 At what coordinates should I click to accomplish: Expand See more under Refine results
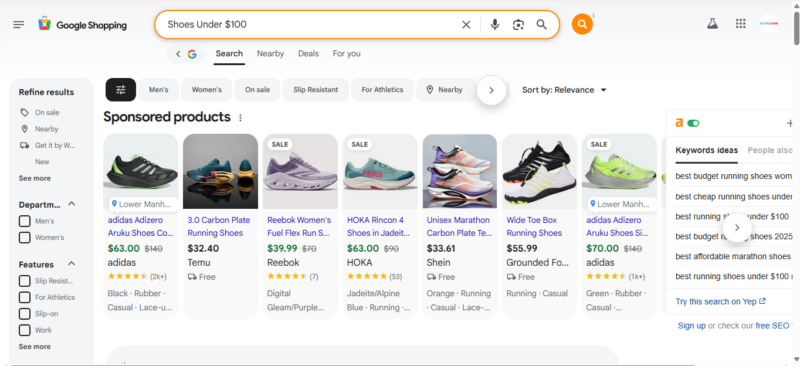[x=35, y=178]
